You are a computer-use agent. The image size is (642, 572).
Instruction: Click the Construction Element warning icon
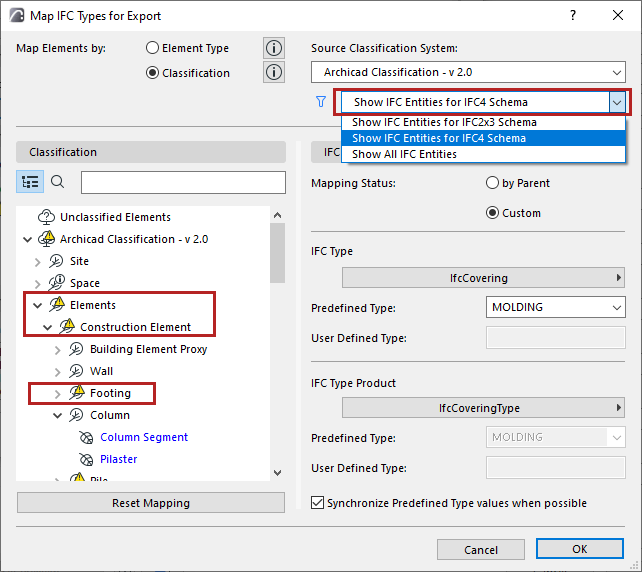coord(67,326)
